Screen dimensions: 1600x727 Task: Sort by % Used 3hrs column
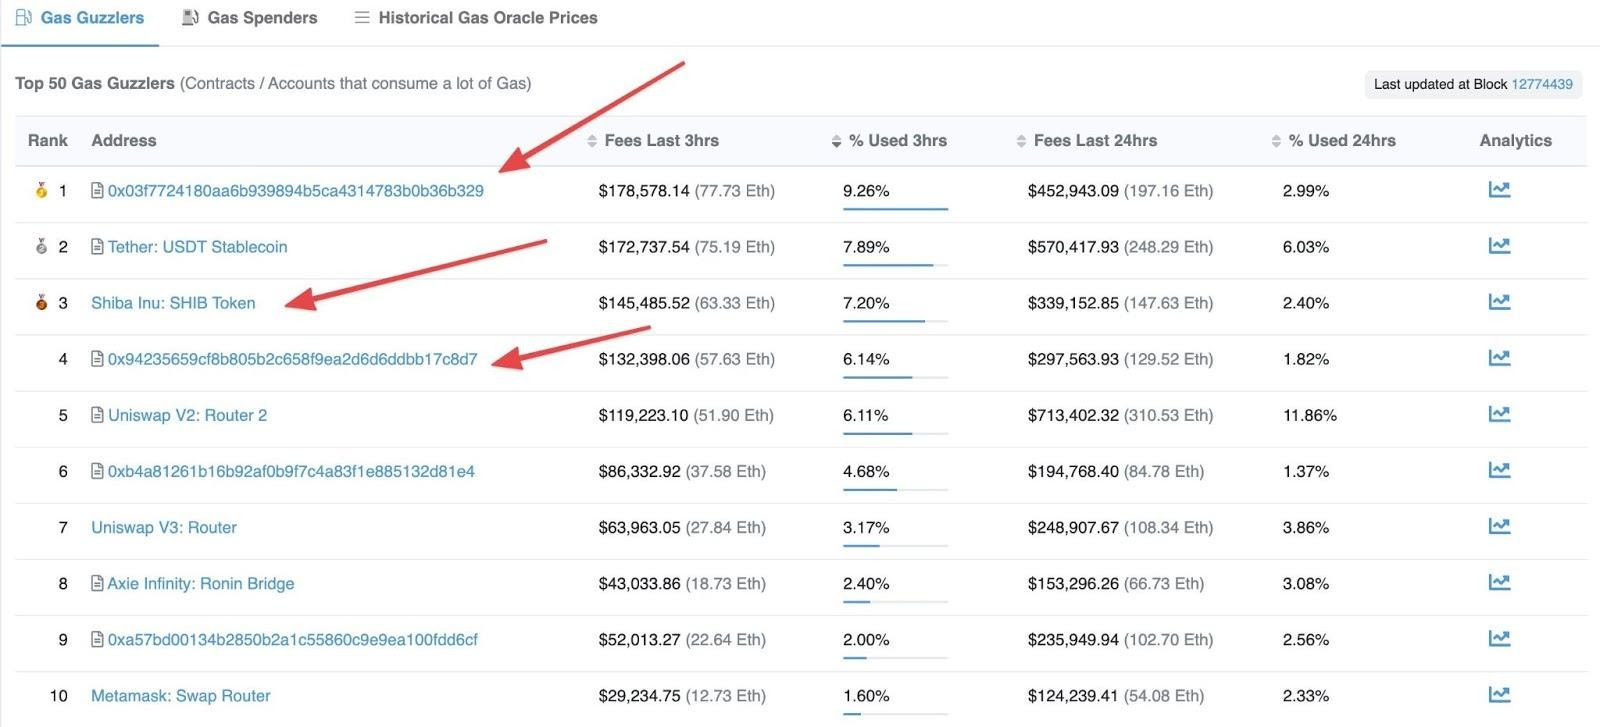tap(889, 141)
